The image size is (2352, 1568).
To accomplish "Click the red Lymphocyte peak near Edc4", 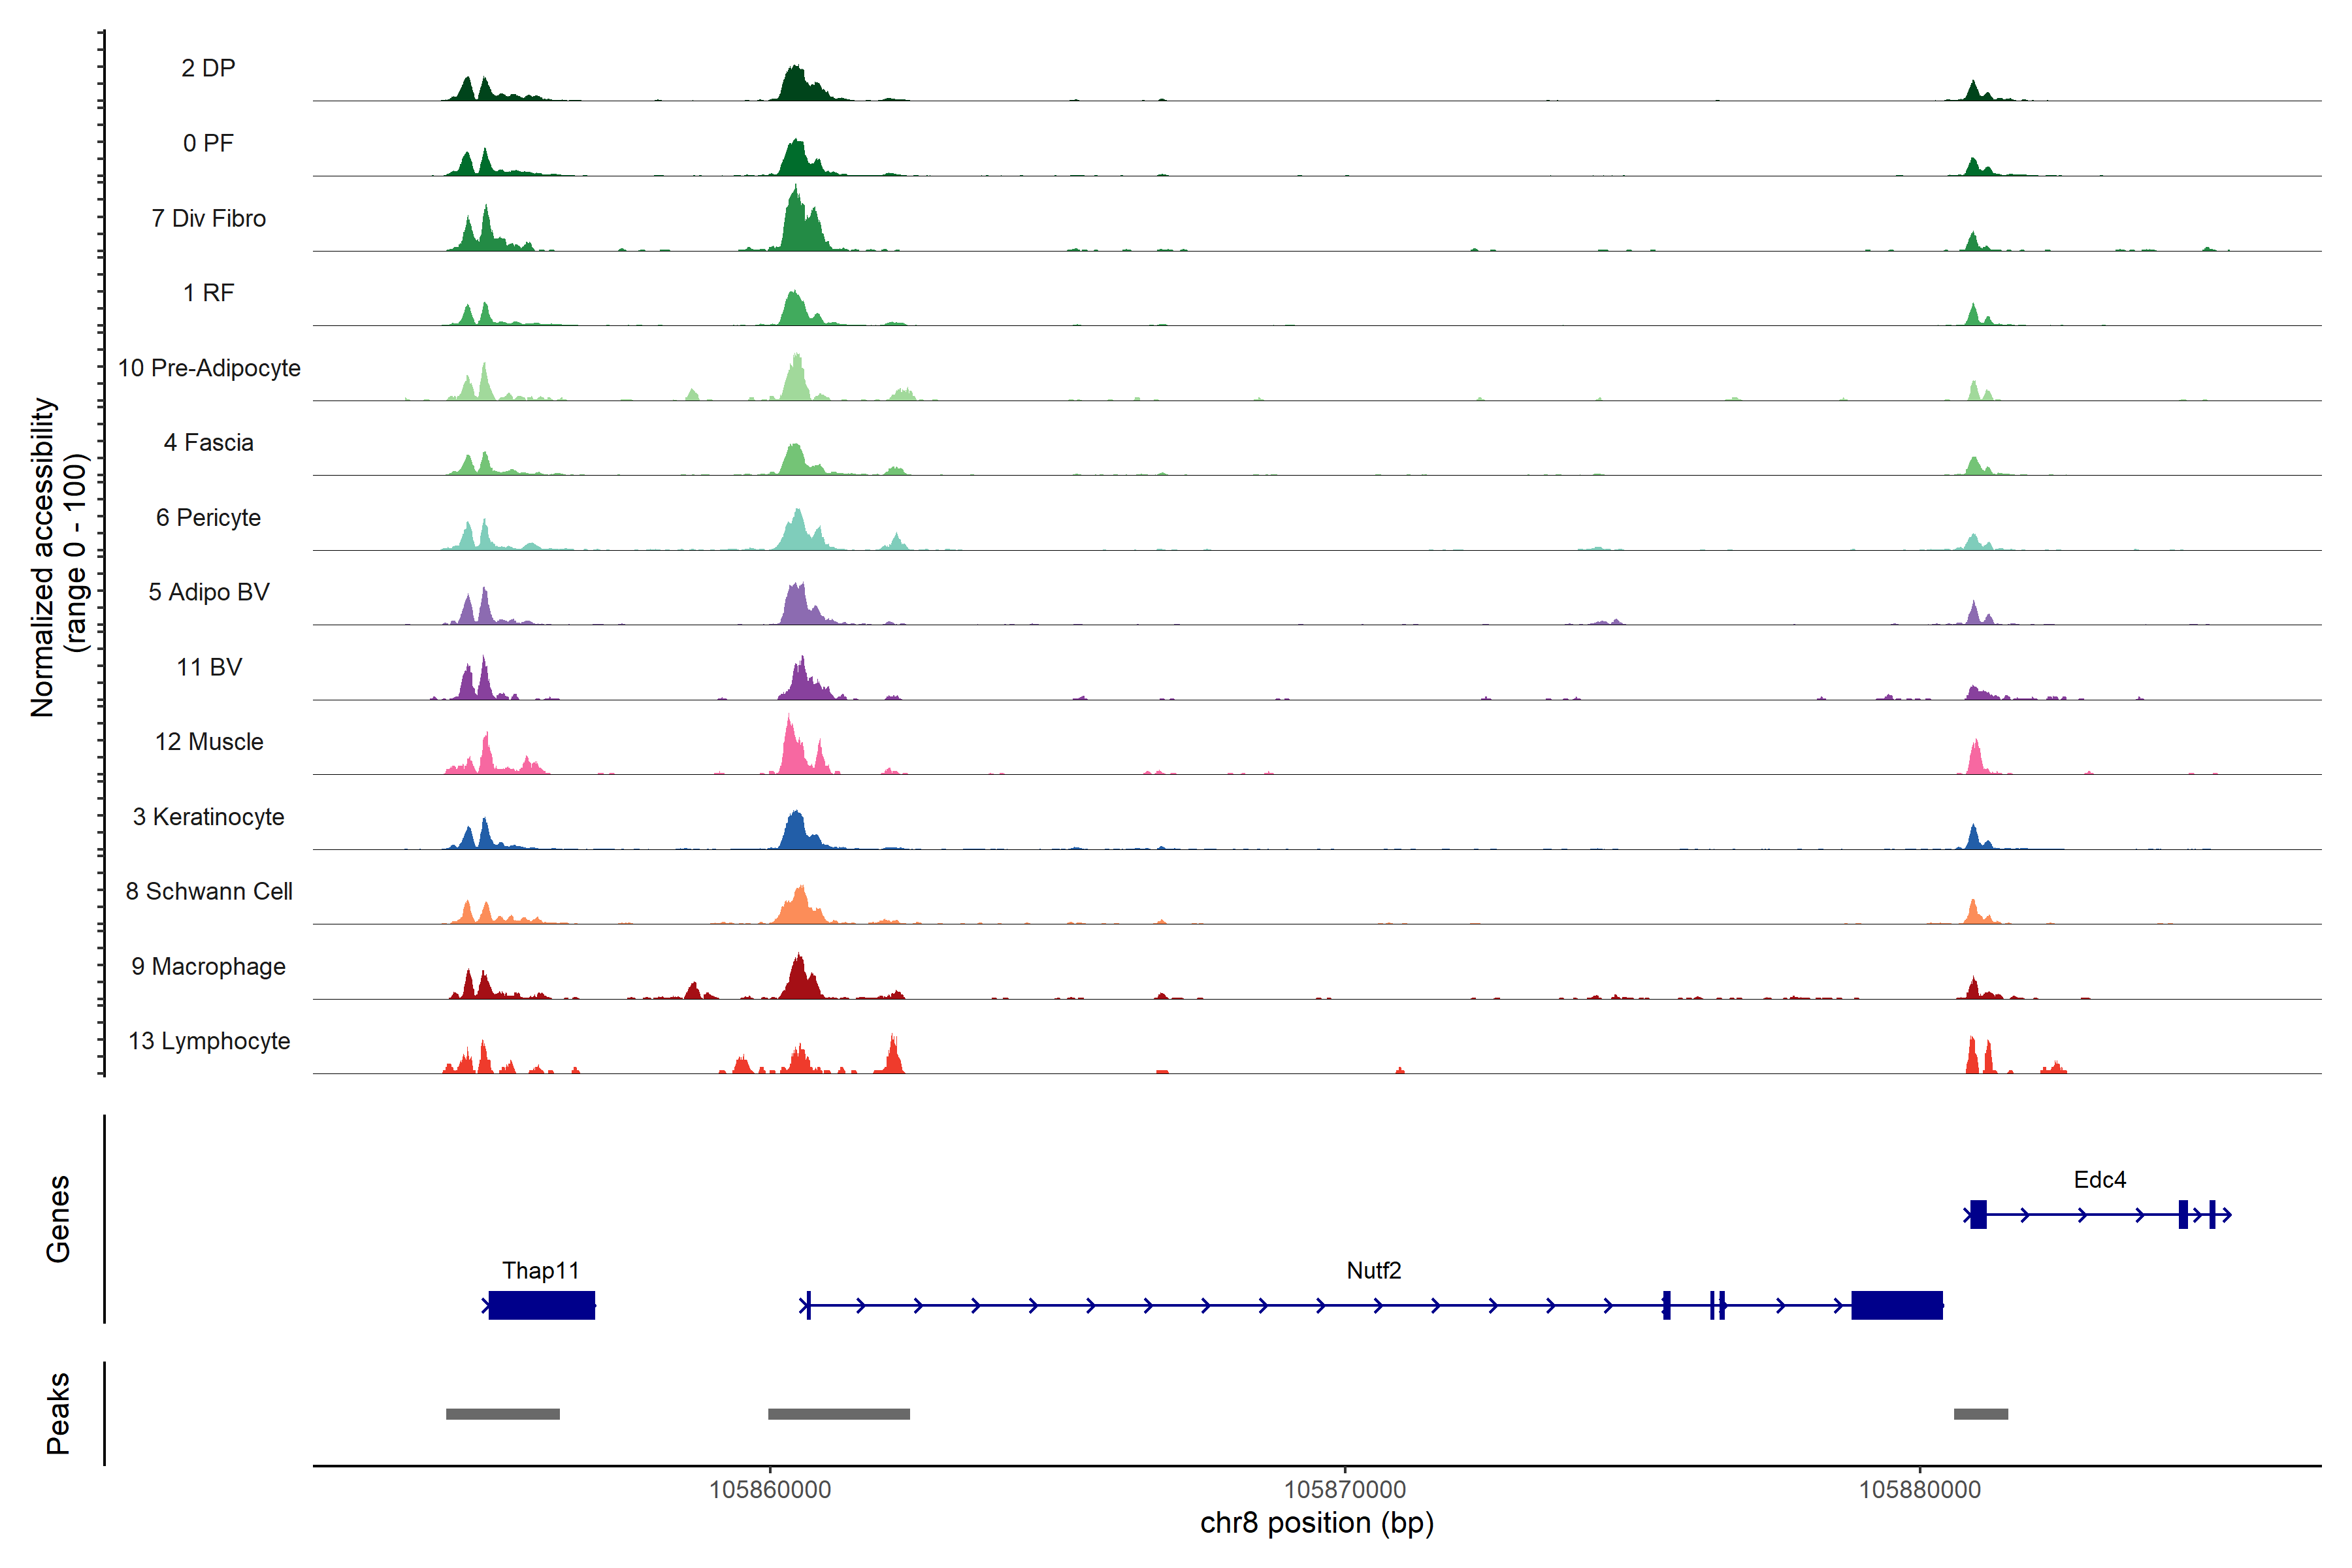I will coord(1972,1058).
